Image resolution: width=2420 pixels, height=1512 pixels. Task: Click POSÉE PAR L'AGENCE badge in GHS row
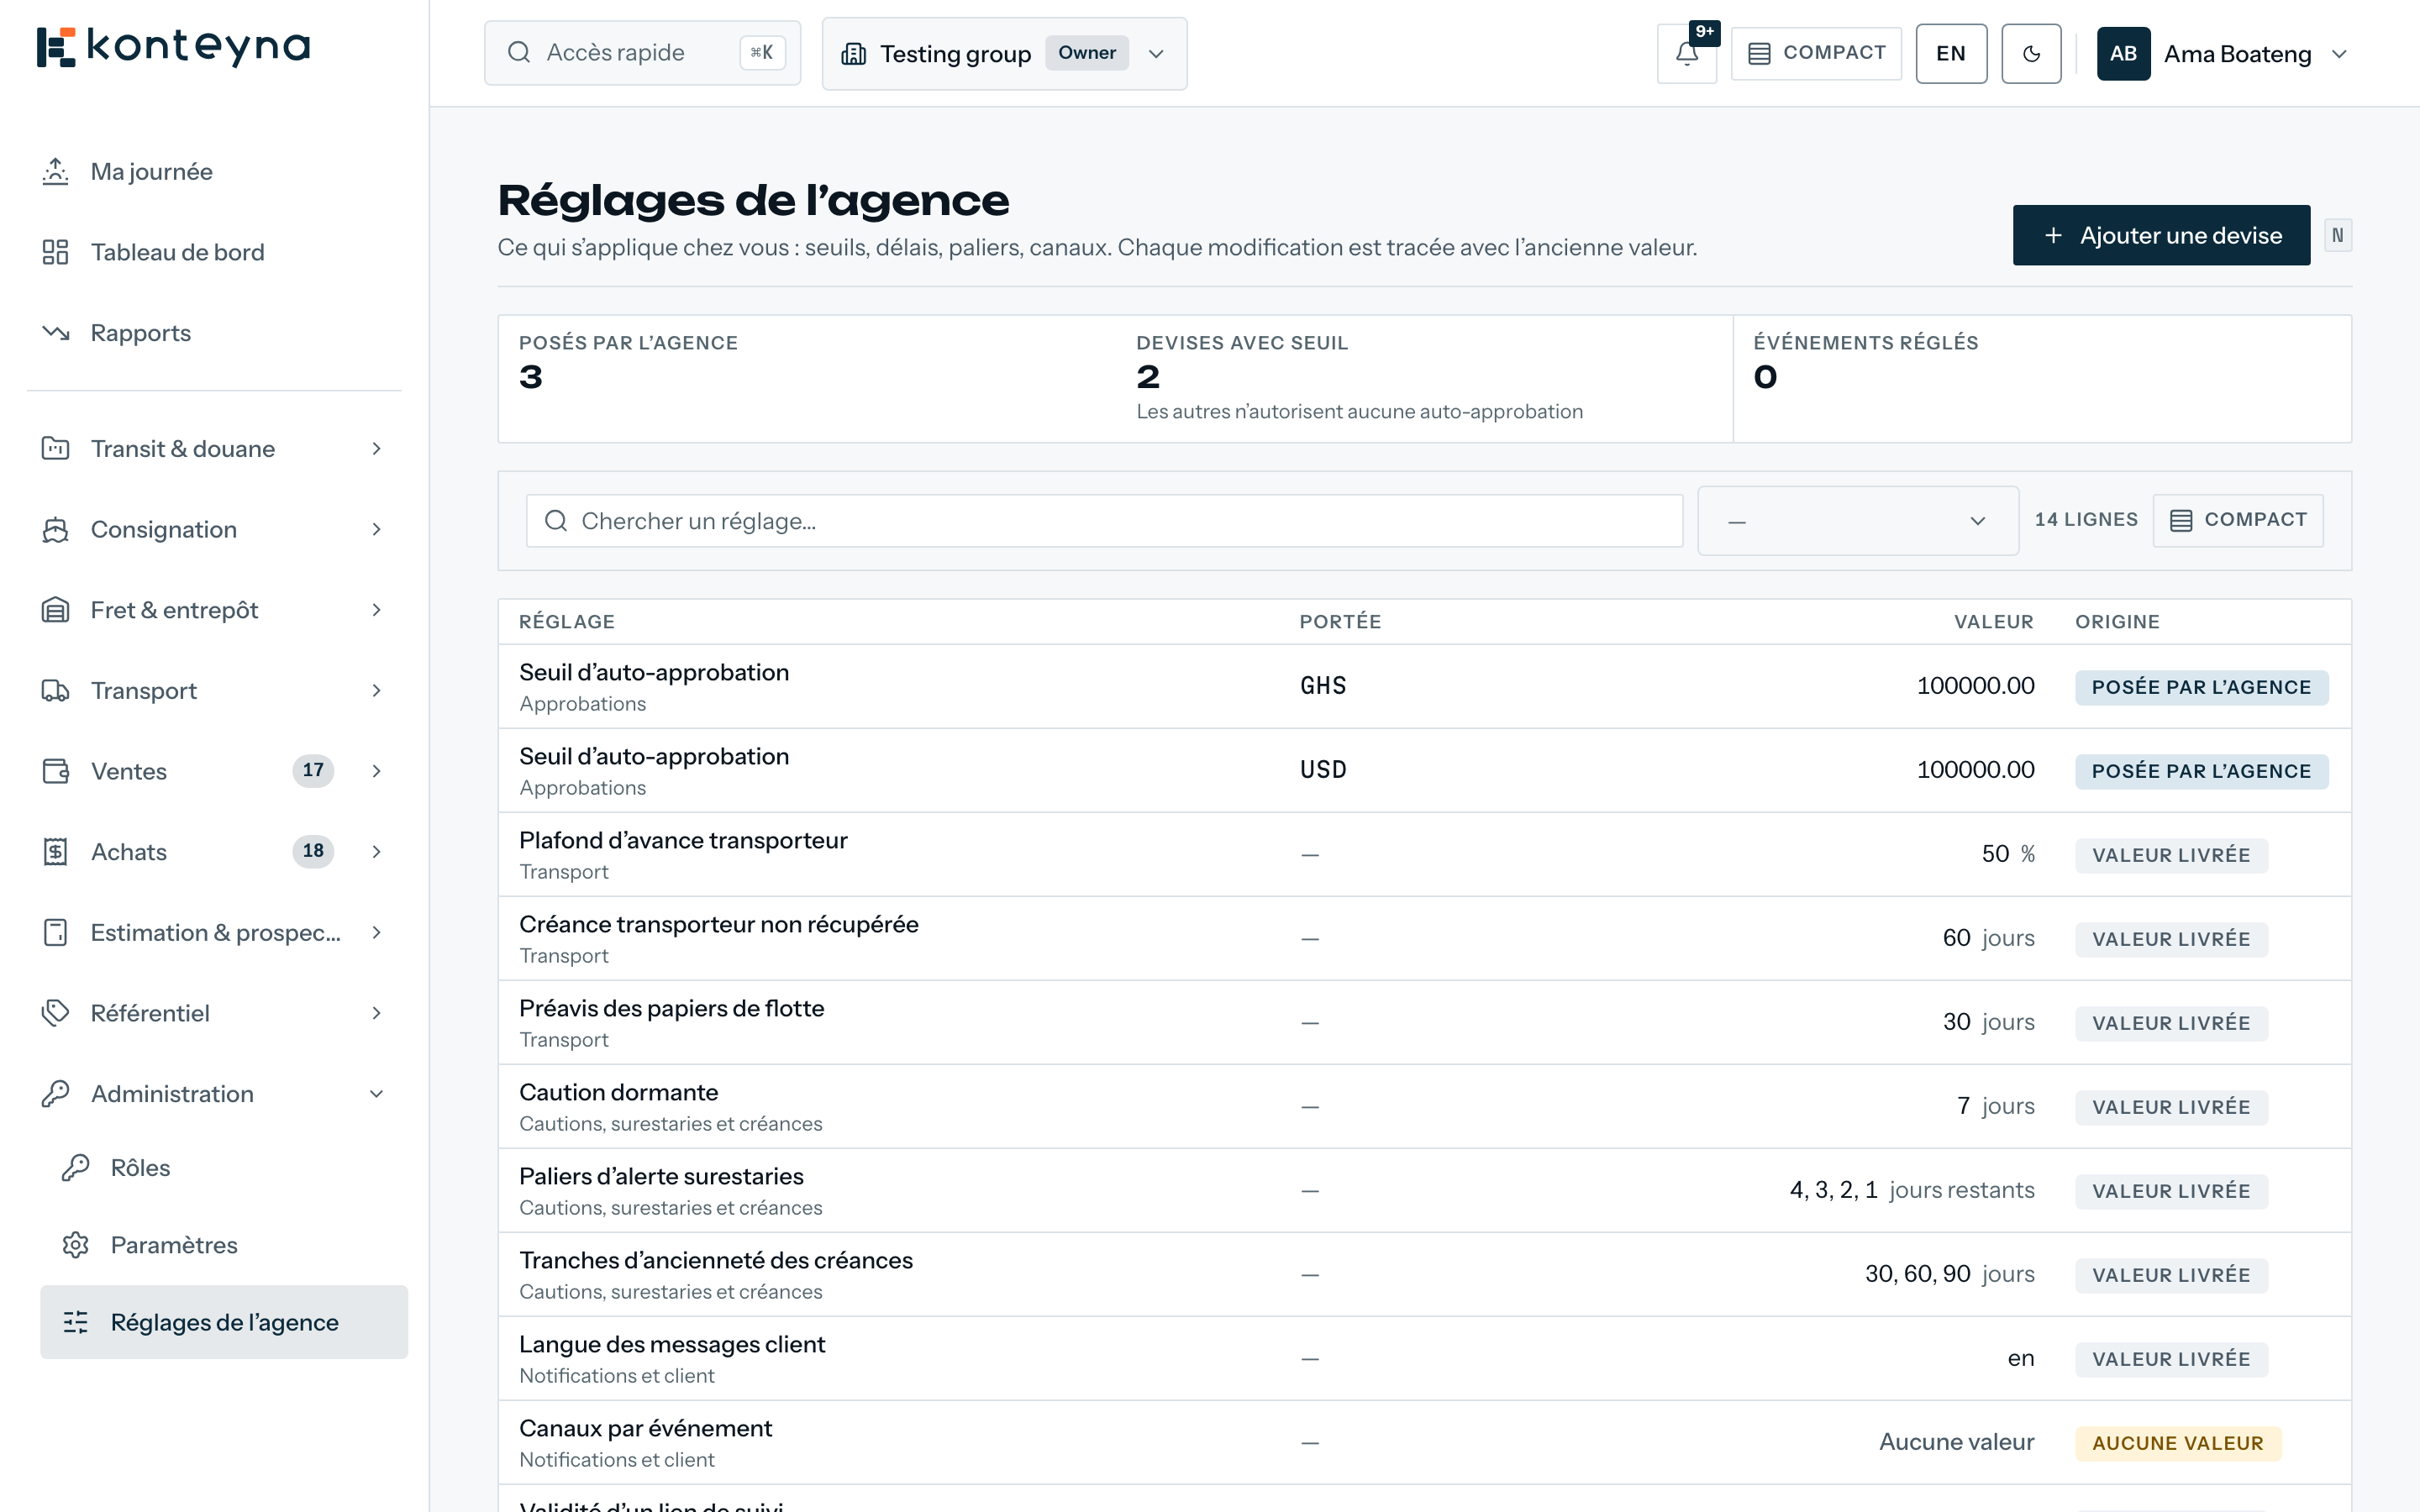coord(2201,688)
